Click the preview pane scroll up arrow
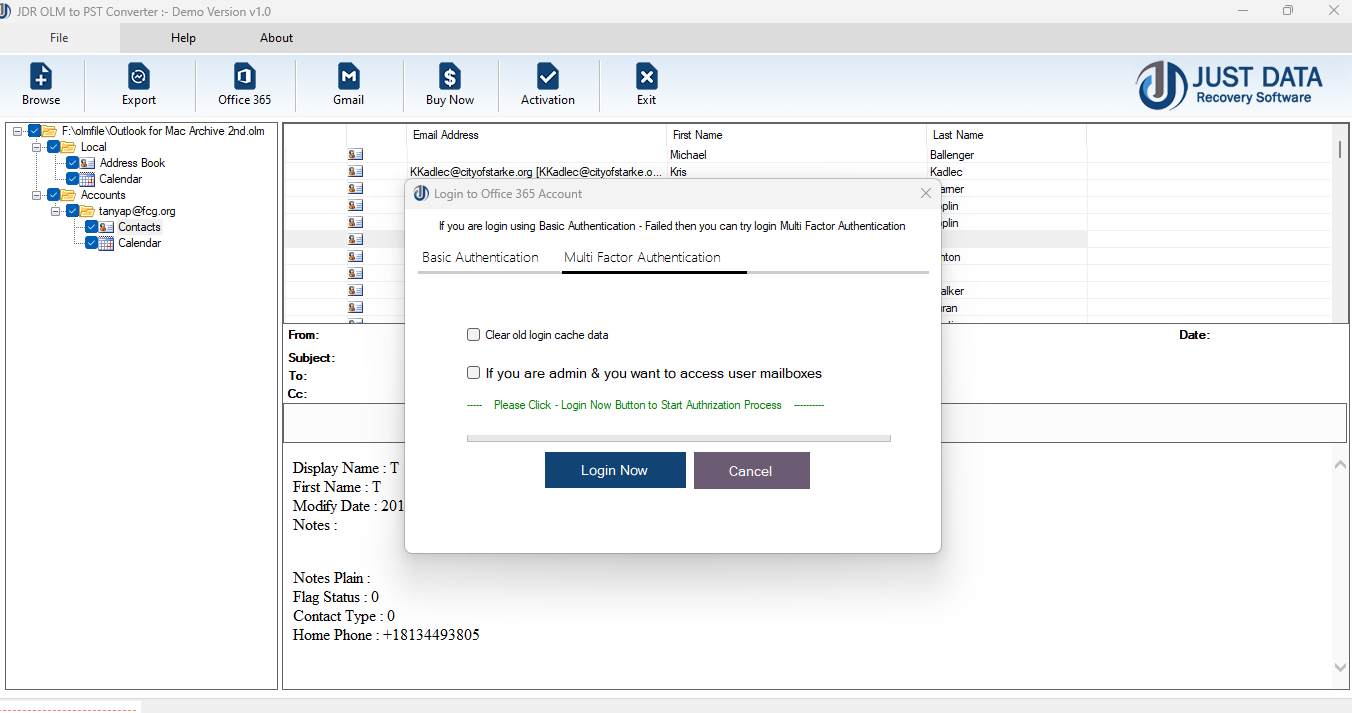 point(1340,465)
